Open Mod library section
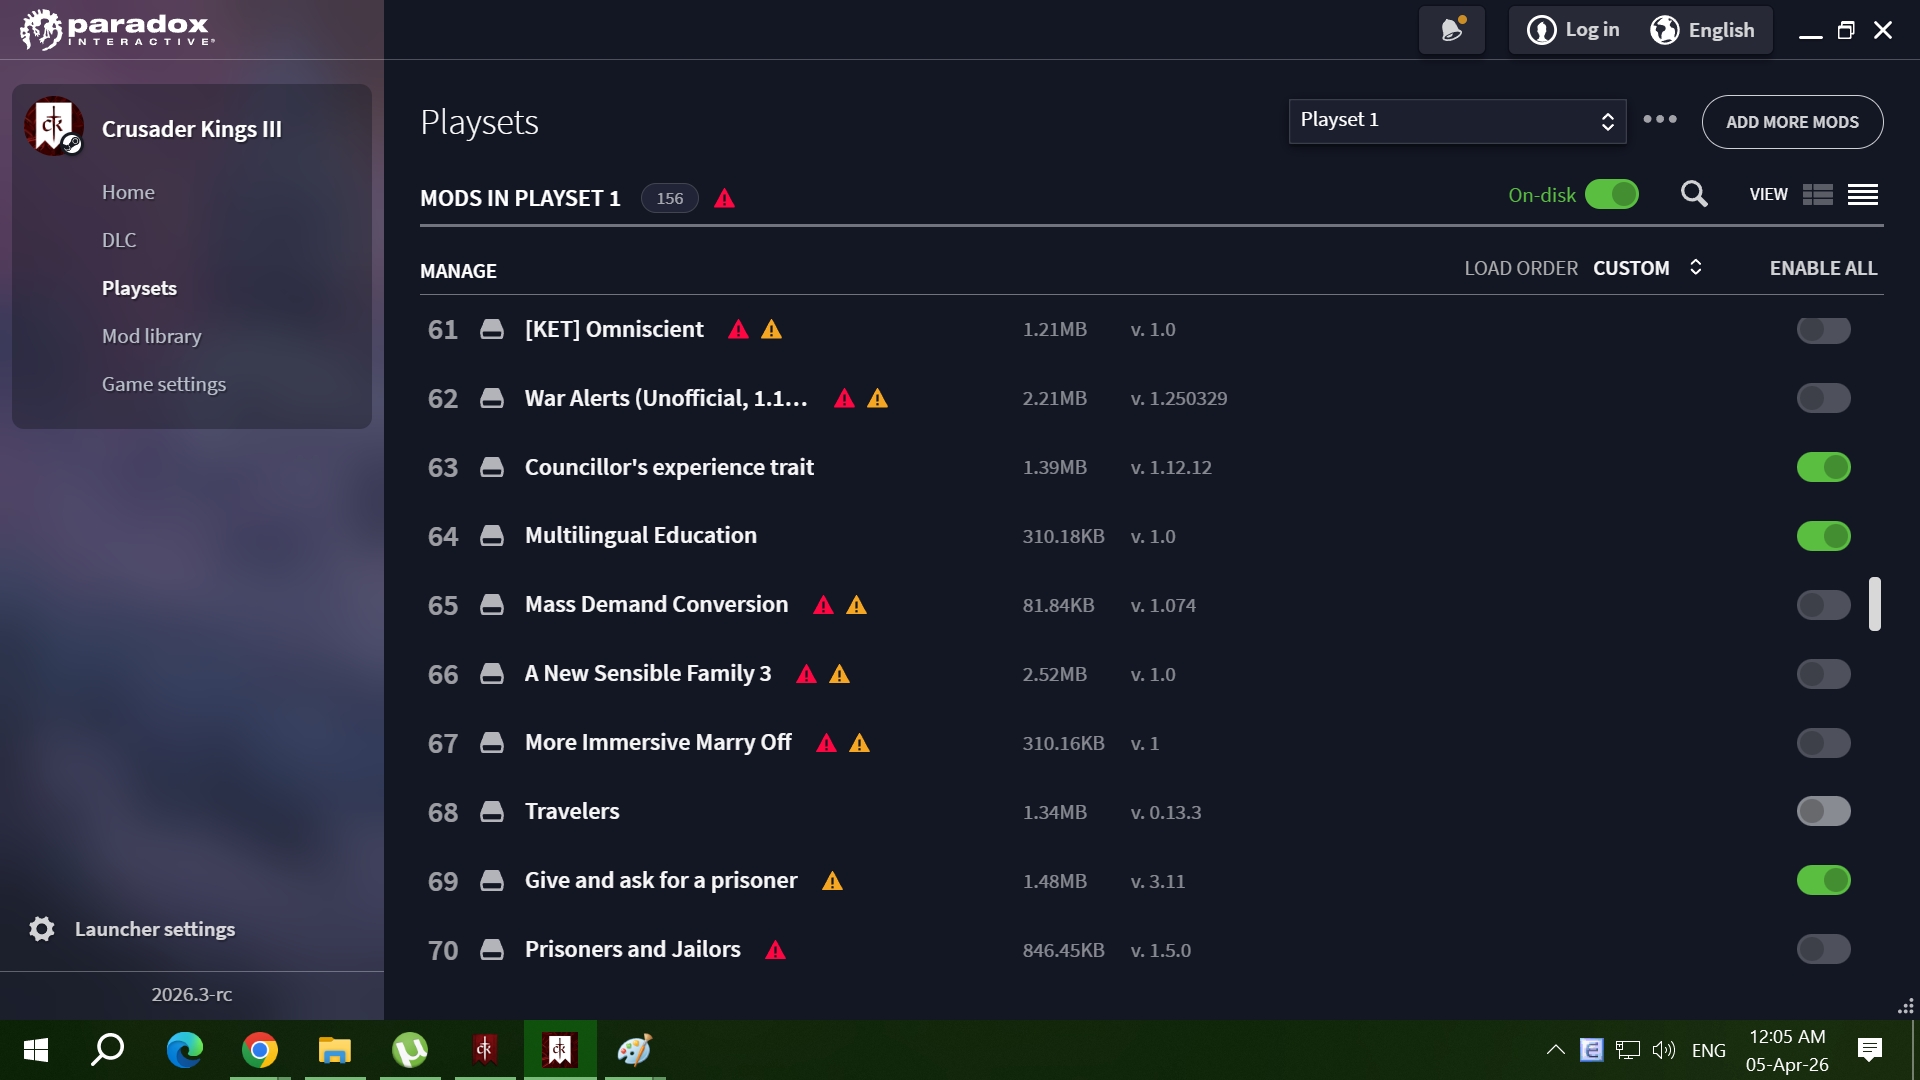This screenshot has height=1080, width=1920. click(x=151, y=336)
